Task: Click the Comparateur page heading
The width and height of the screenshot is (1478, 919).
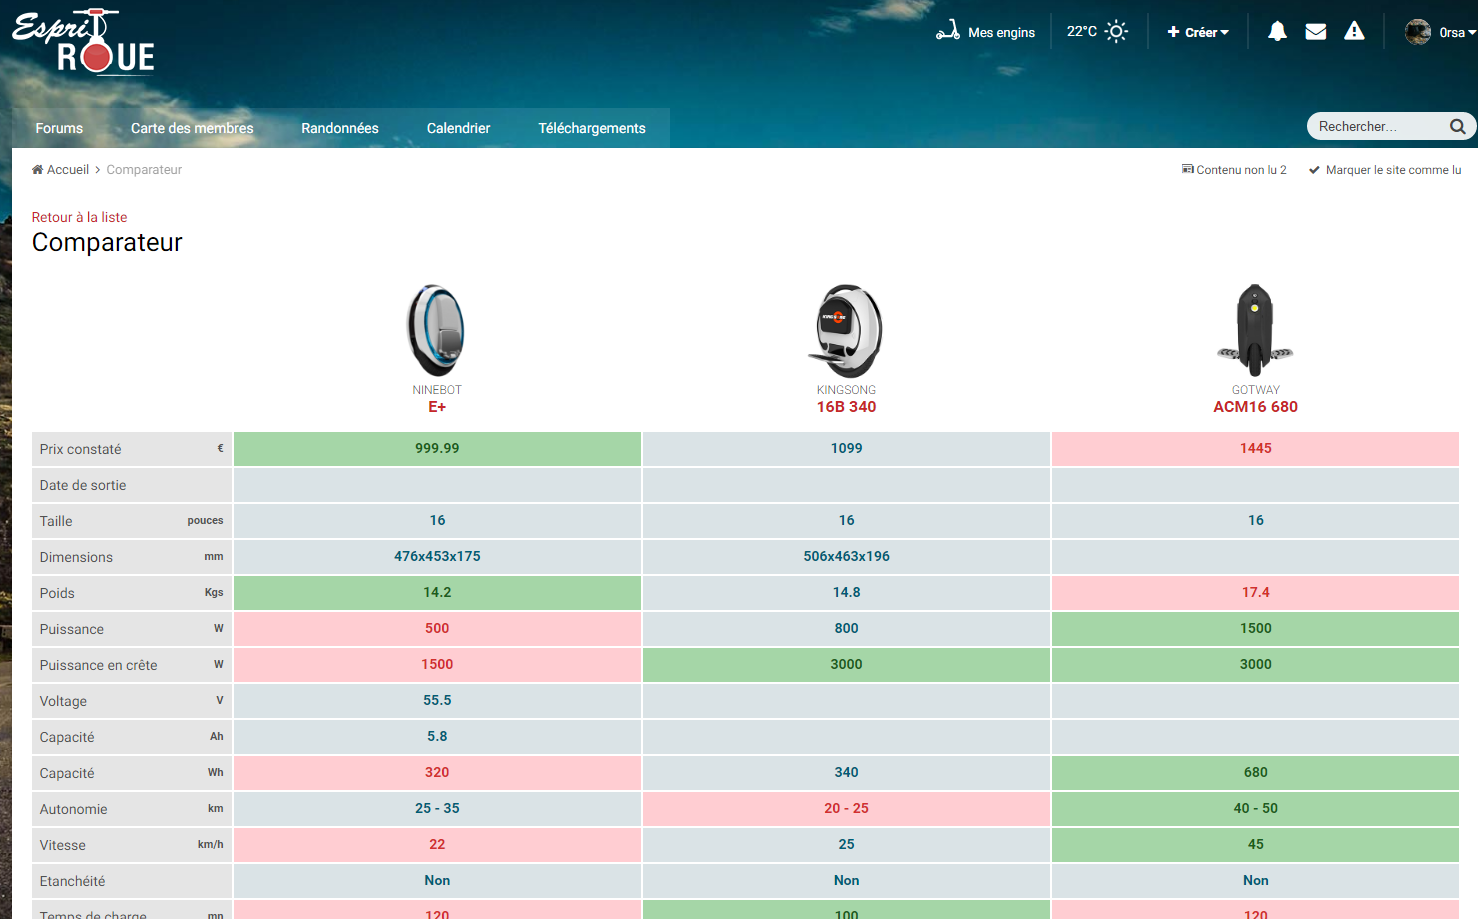Action: pyautogui.click(x=107, y=242)
